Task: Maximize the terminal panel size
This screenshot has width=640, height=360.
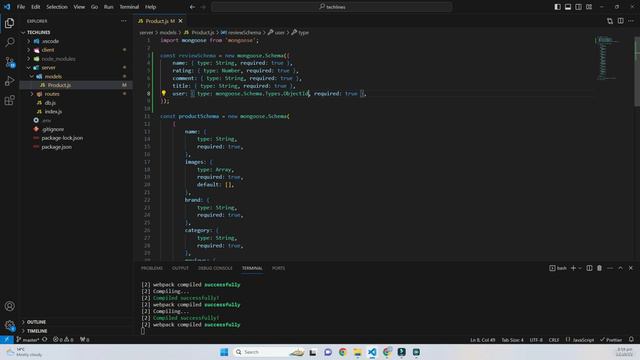Action: point(620,268)
